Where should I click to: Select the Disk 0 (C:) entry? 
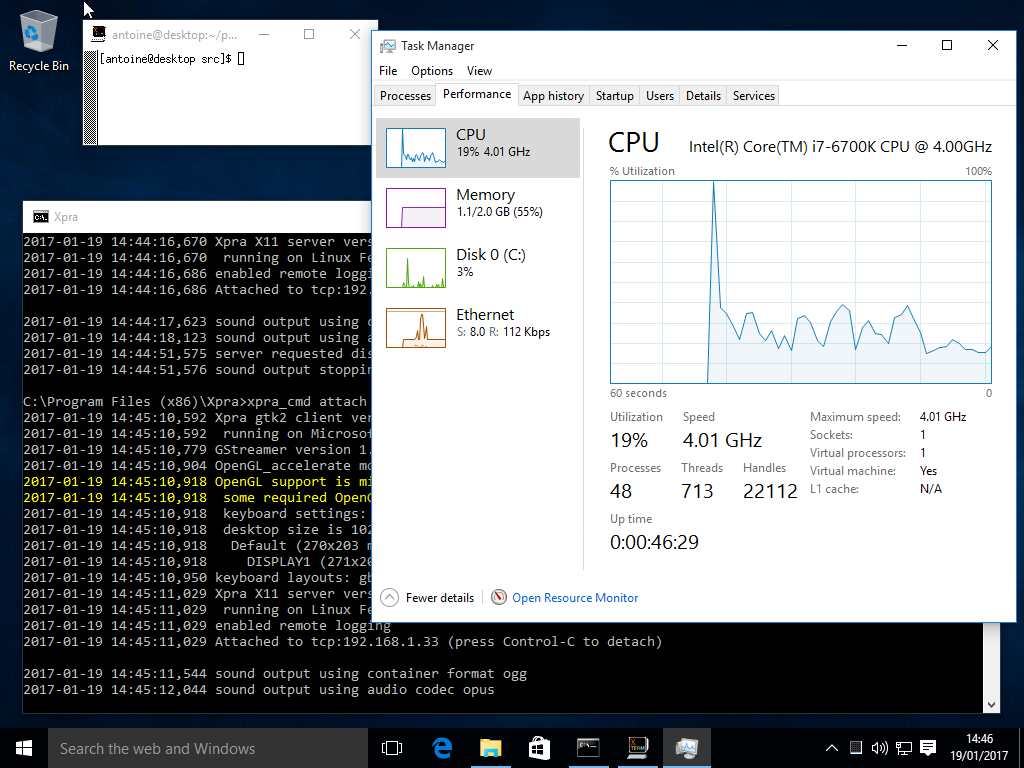(478, 268)
